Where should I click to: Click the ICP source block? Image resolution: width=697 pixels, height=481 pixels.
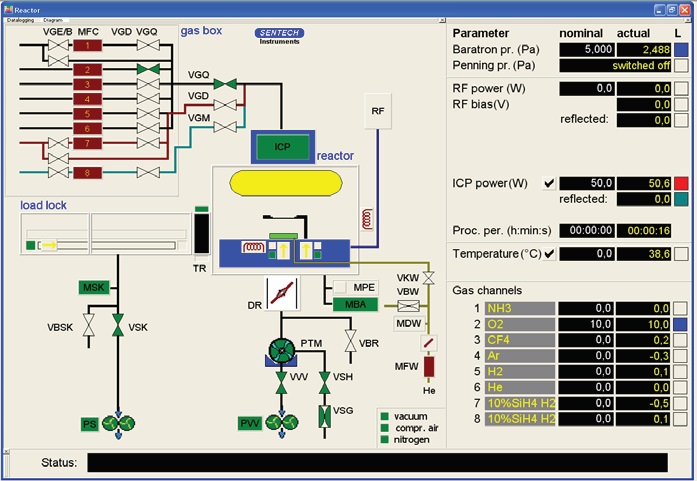point(283,147)
